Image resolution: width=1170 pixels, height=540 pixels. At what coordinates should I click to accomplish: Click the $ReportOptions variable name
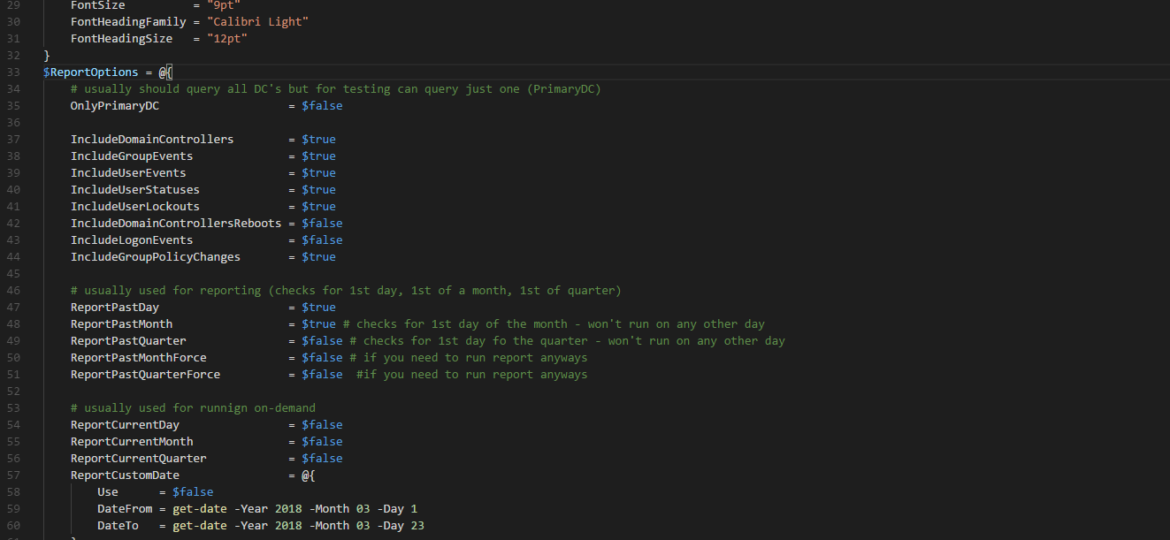click(x=91, y=72)
